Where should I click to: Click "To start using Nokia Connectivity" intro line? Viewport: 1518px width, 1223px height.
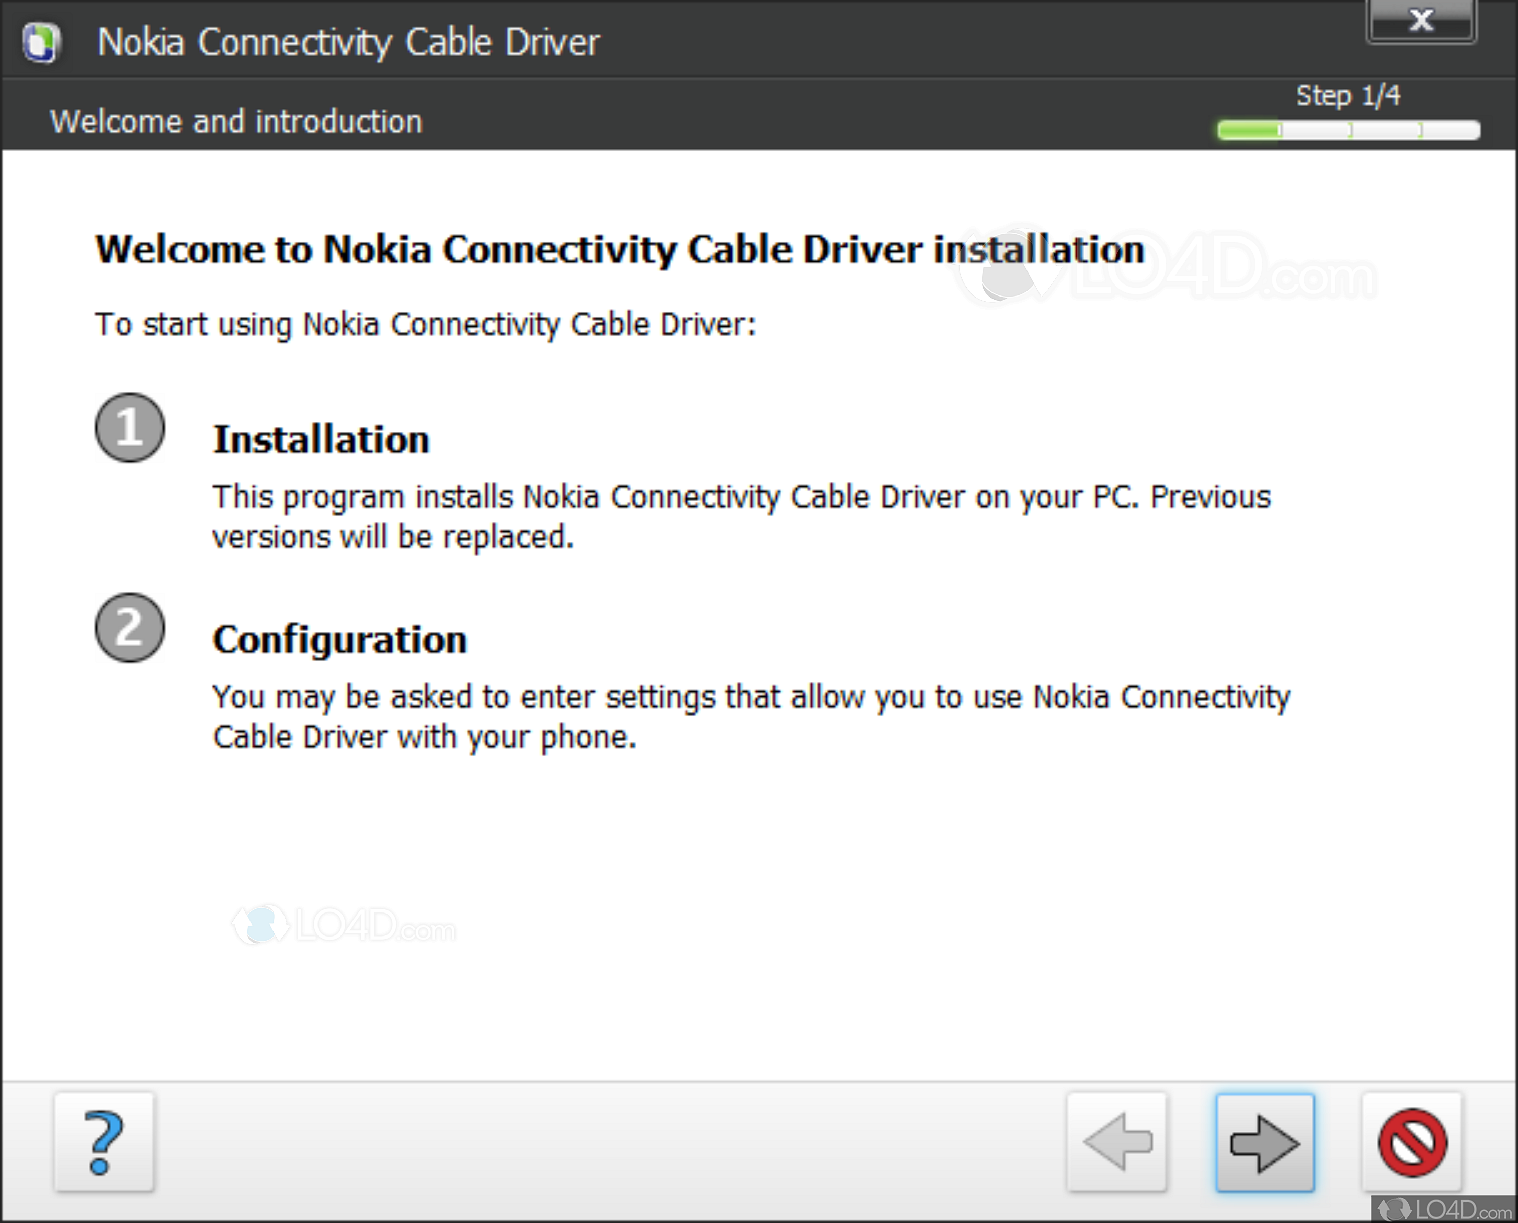point(425,325)
